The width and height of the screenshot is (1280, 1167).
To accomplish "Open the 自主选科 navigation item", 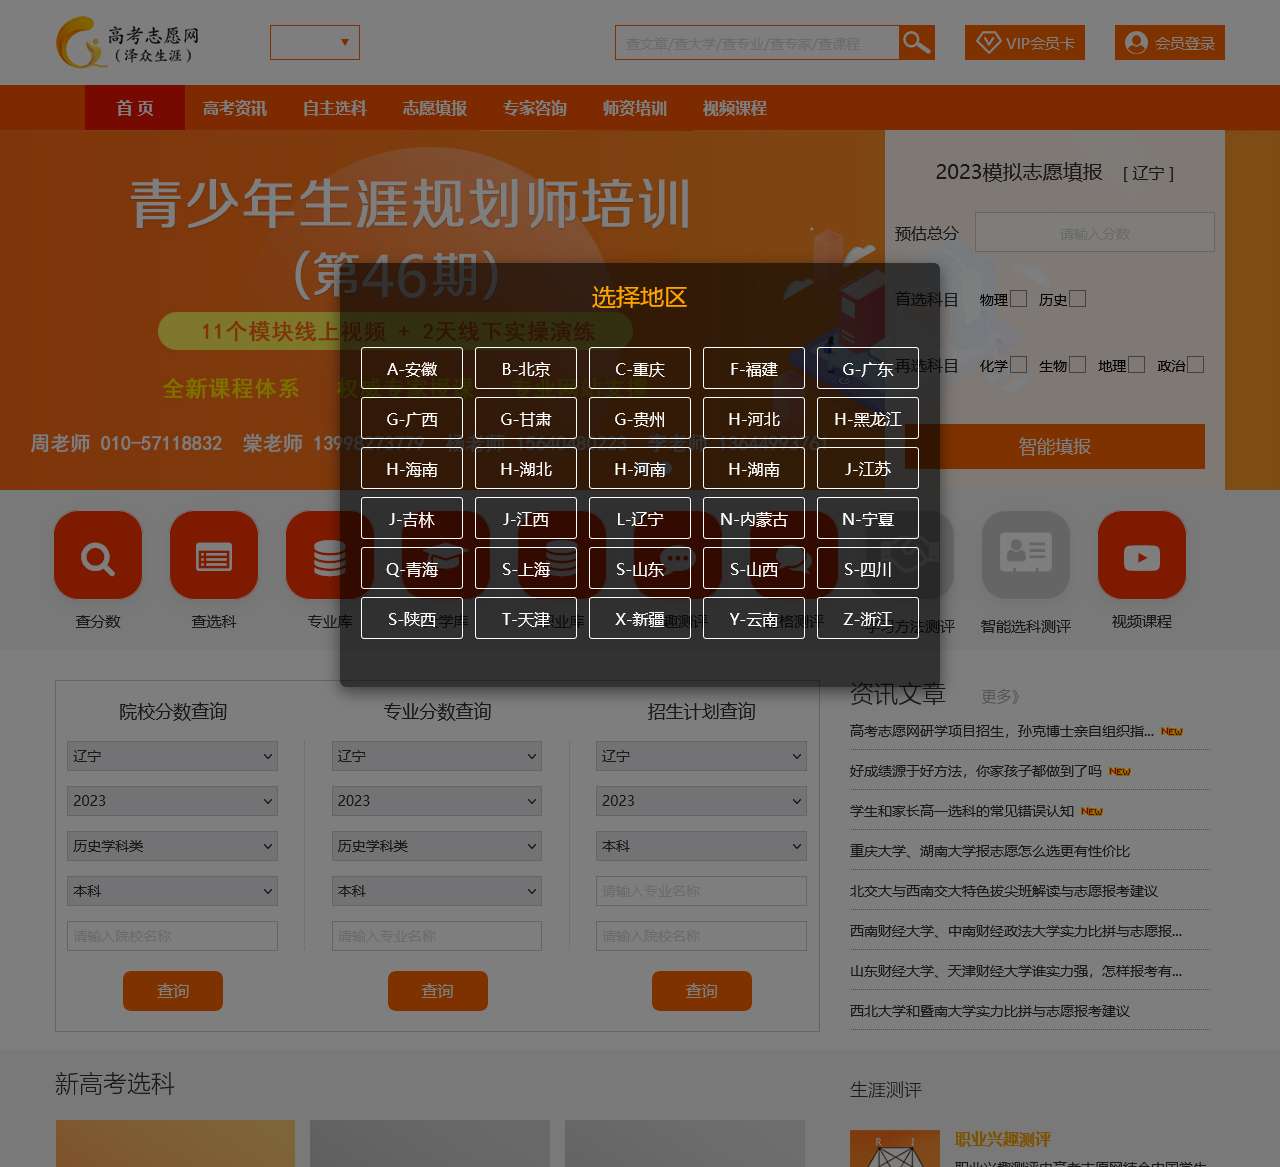I will pos(335,108).
